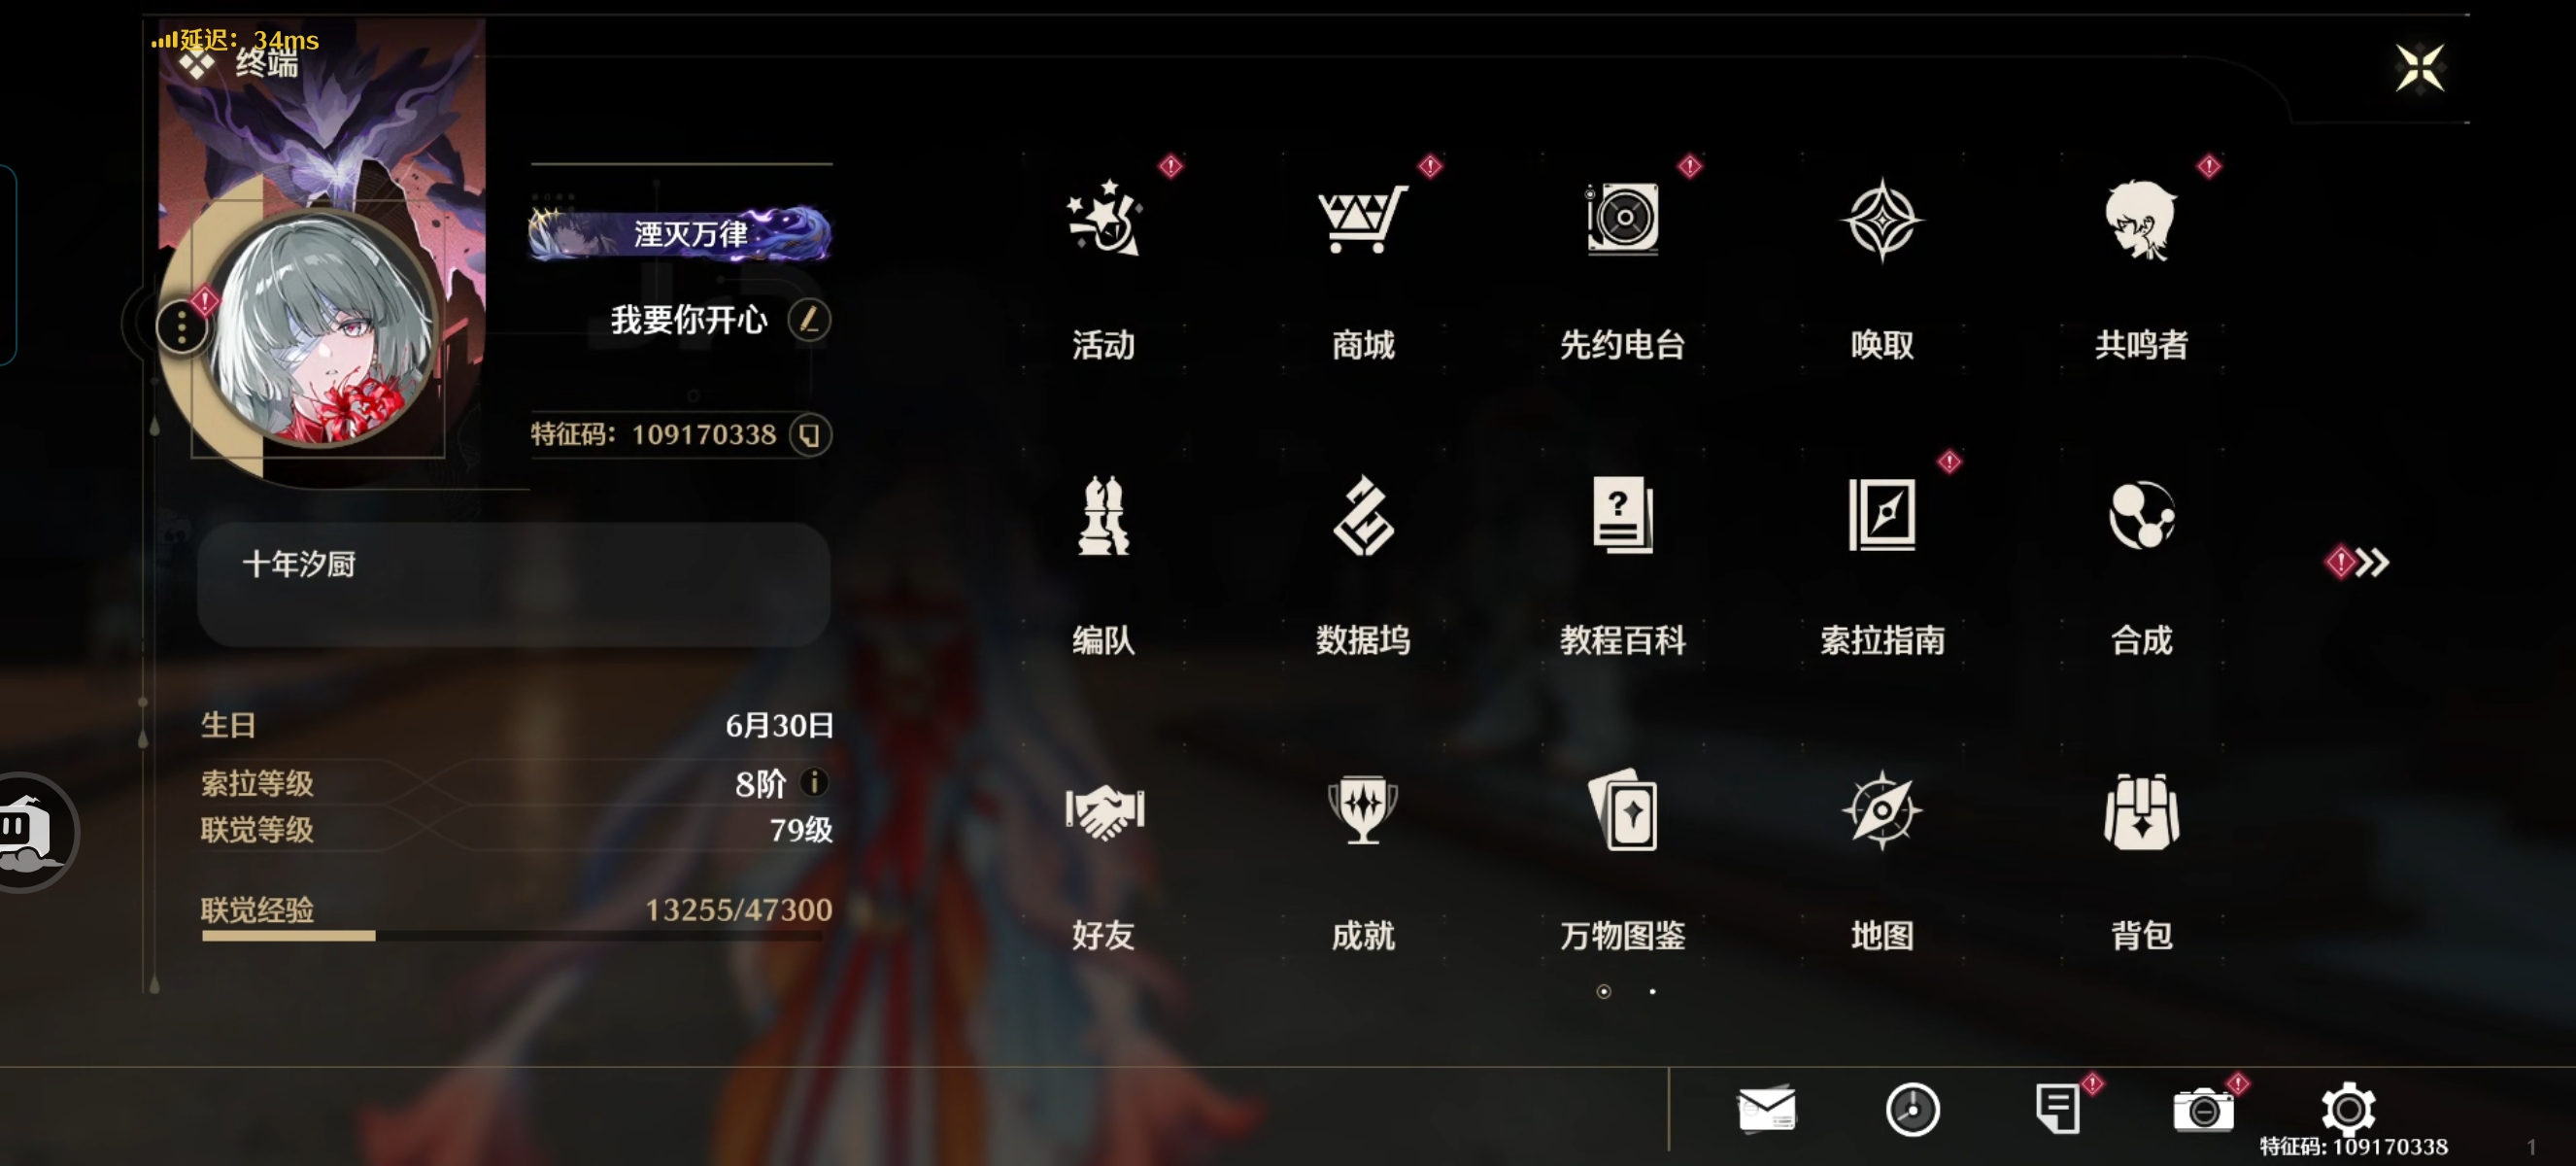The image size is (2576, 1166).
Task: Show 索拉等级 info tooltip icon
Action: pos(814,782)
